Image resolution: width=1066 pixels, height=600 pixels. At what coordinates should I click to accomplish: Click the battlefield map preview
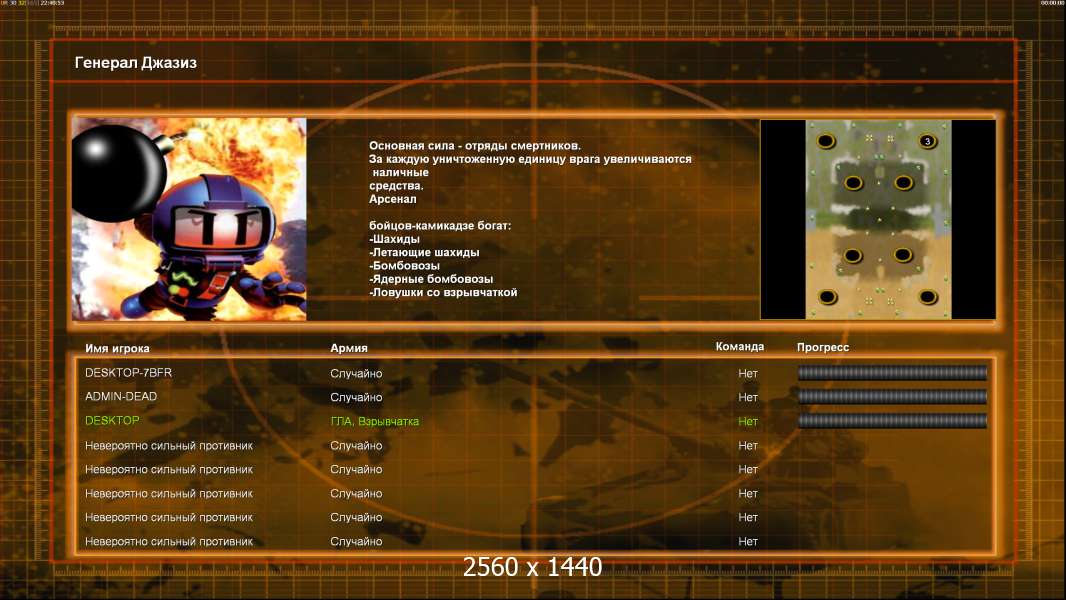(878, 219)
